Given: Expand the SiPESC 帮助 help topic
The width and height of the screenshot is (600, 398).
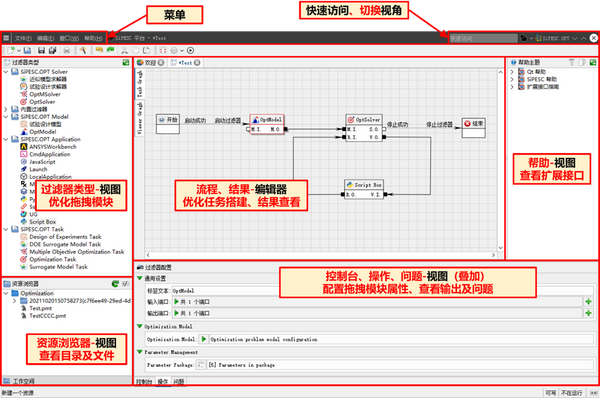Looking at the screenshot, I should 512,79.
